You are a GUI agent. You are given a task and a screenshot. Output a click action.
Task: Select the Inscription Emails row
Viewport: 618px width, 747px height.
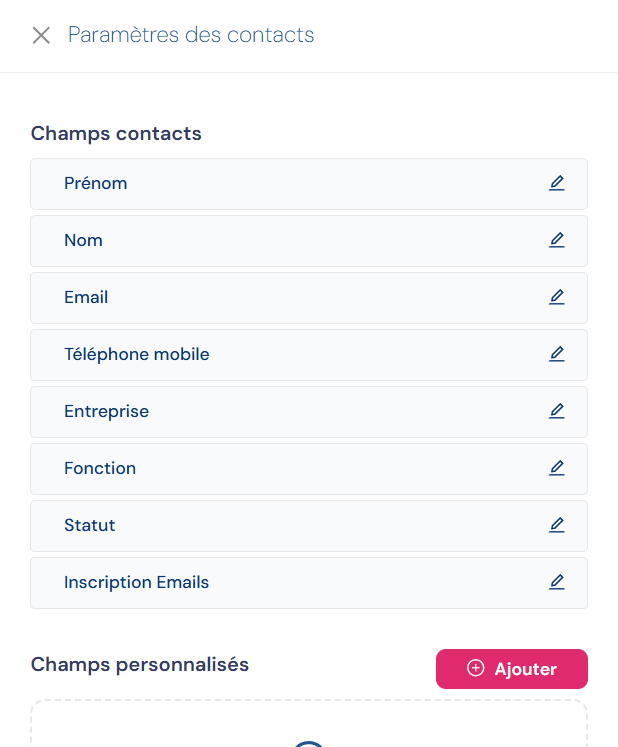300,583
